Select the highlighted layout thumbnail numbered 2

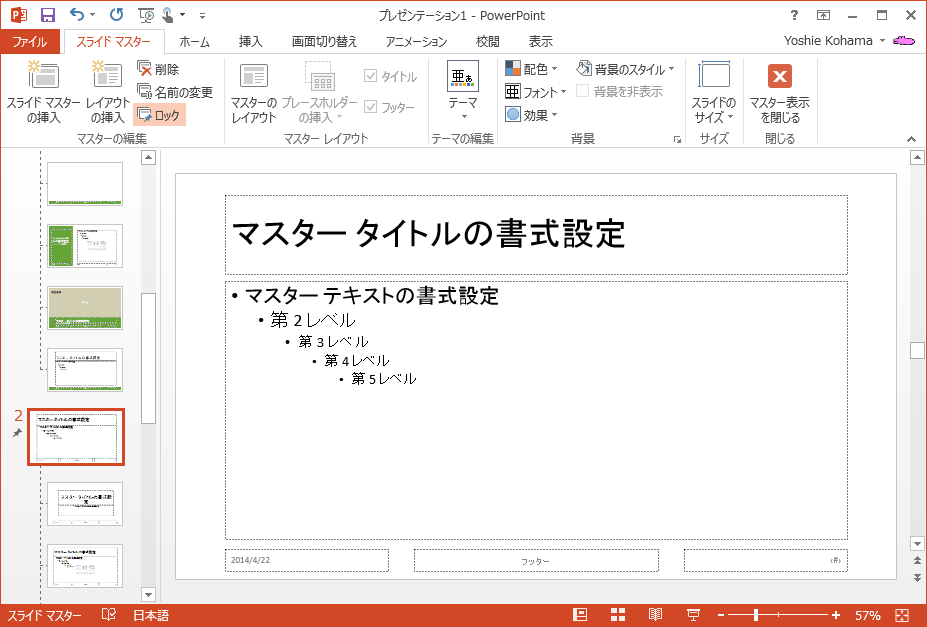76,437
